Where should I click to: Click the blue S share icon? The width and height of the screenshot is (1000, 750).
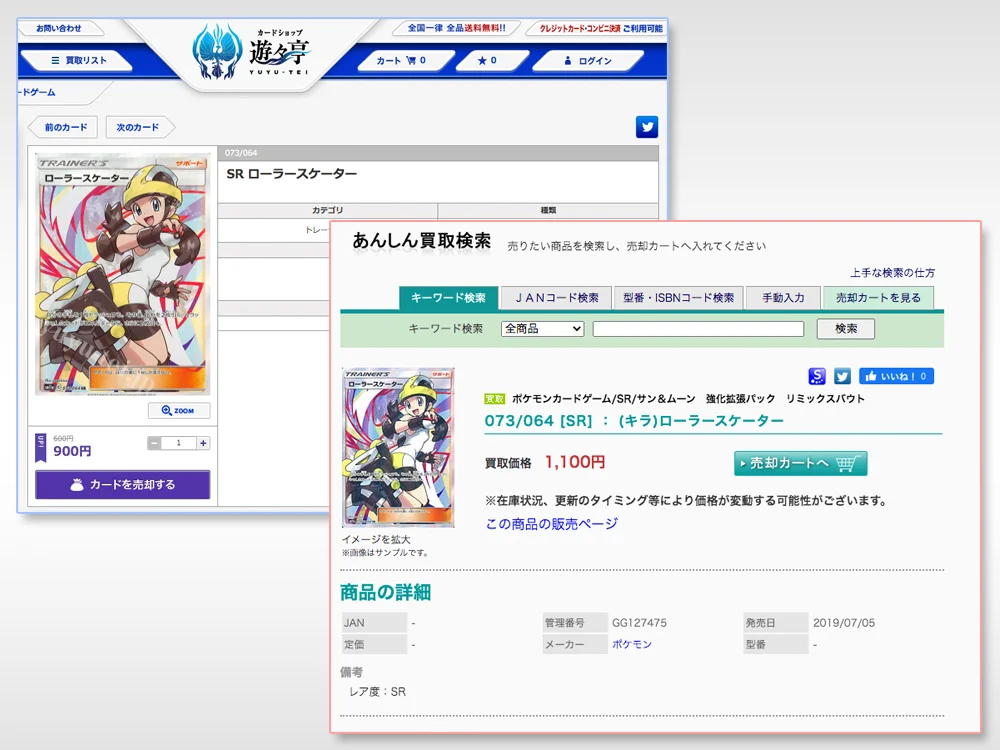click(x=817, y=376)
